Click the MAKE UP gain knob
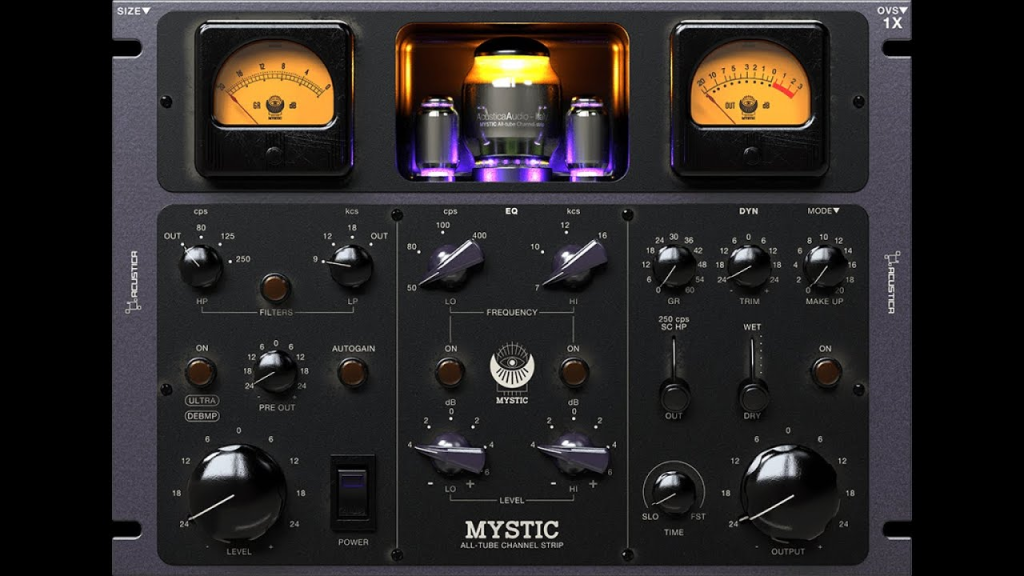The image size is (1024, 576). tap(825, 266)
